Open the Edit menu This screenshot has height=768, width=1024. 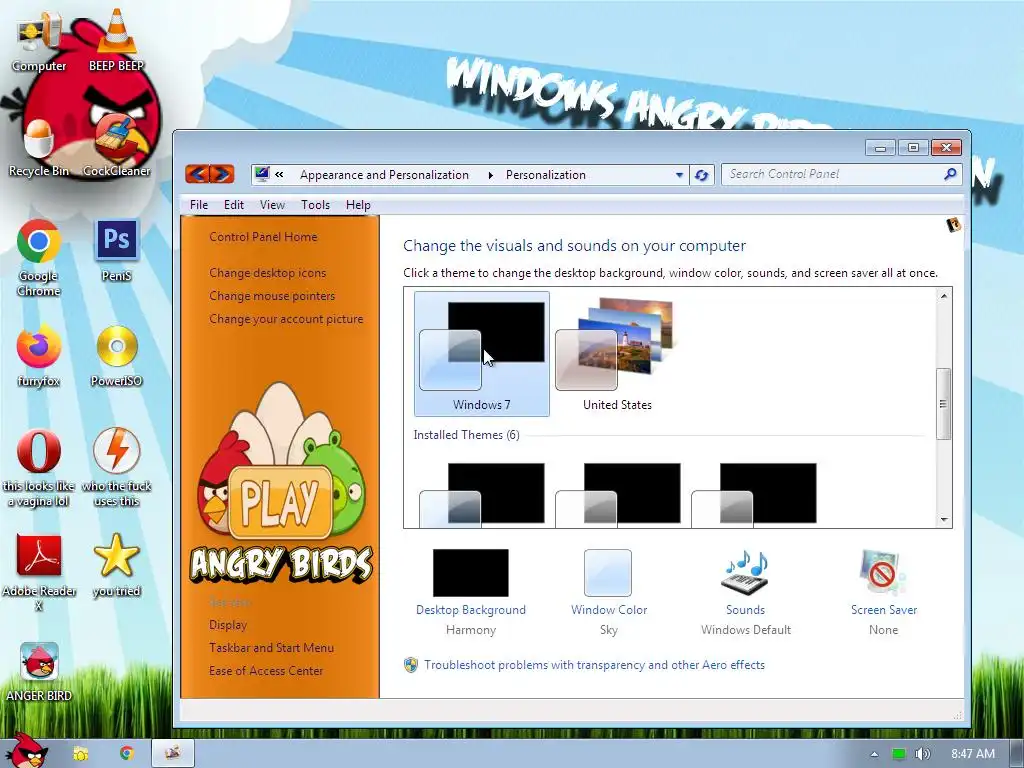click(234, 204)
